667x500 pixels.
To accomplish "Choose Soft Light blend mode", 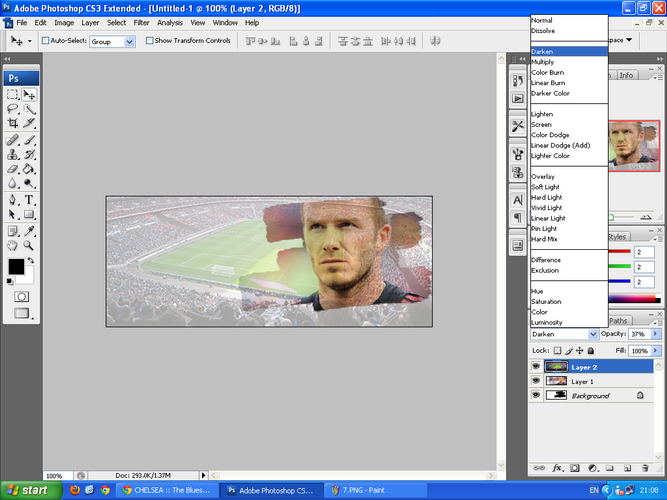I will pos(545,187).
